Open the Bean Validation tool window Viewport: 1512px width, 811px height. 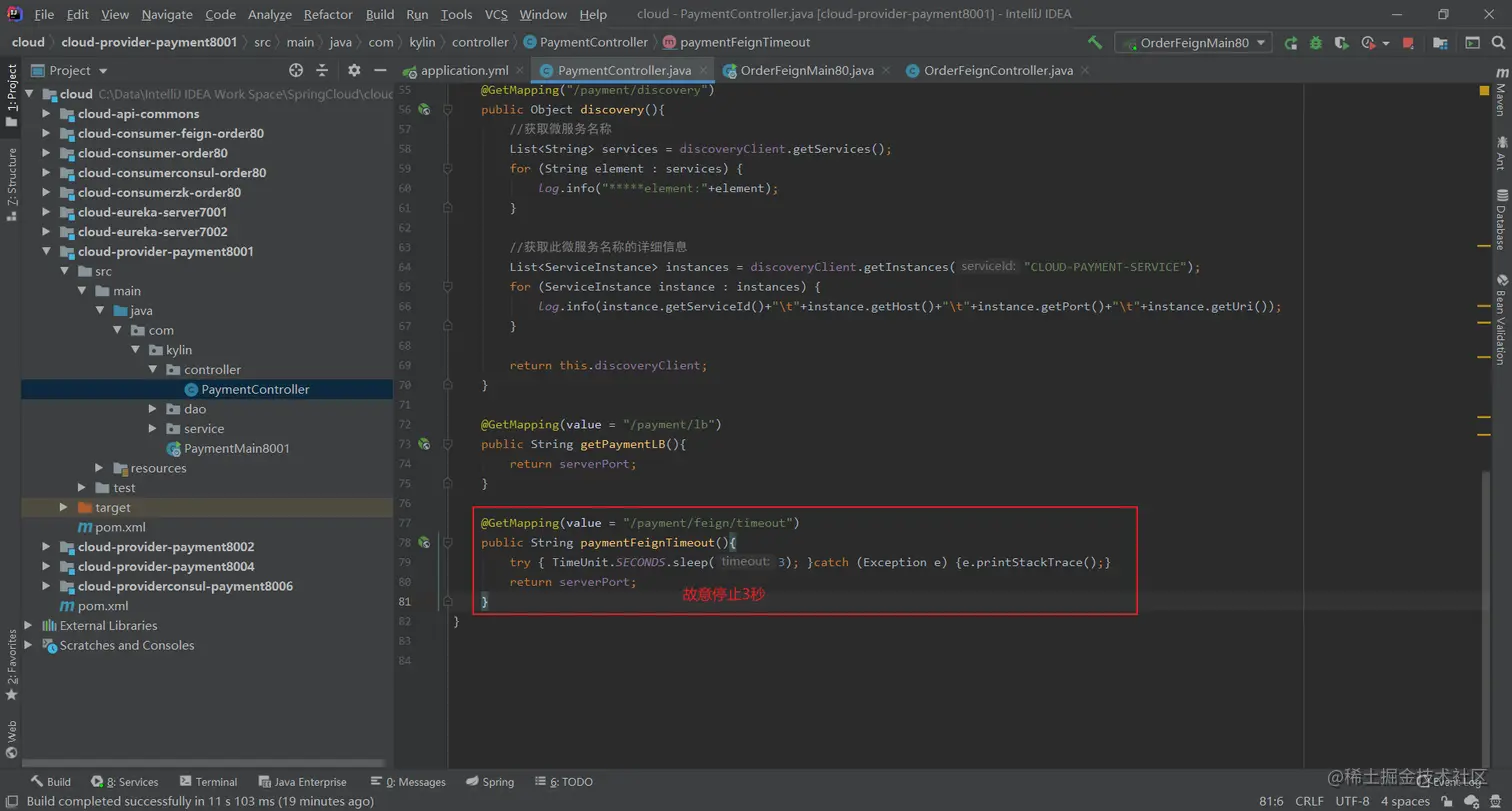(1500, 320)
